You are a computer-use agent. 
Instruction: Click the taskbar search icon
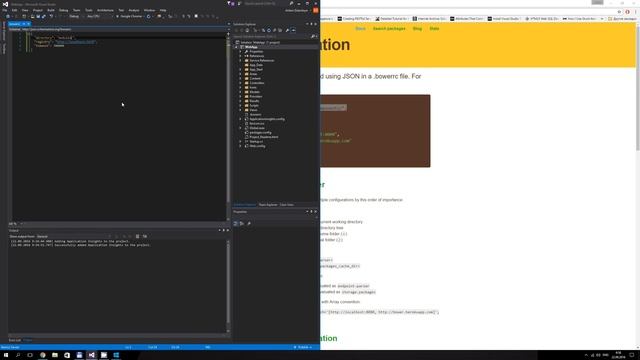click(x=18, y=355)
